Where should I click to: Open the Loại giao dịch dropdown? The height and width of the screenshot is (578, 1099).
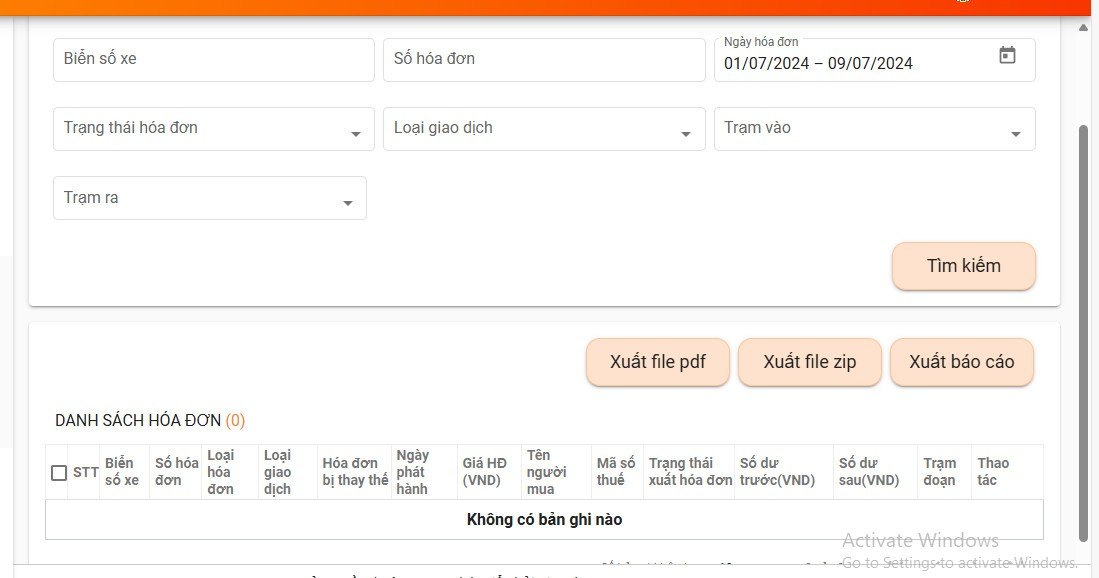pos(543,129)
